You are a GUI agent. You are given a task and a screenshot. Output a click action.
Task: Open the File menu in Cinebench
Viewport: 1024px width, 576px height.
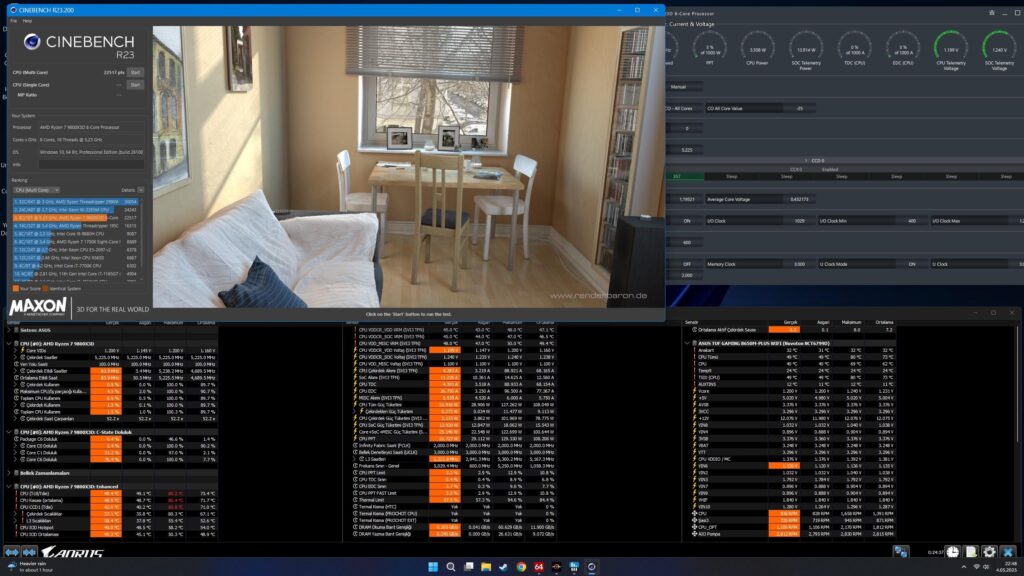click(14, 21)
